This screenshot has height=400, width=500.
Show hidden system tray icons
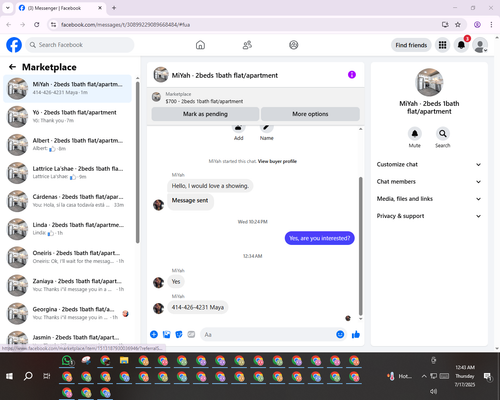[x=424, y=376]
